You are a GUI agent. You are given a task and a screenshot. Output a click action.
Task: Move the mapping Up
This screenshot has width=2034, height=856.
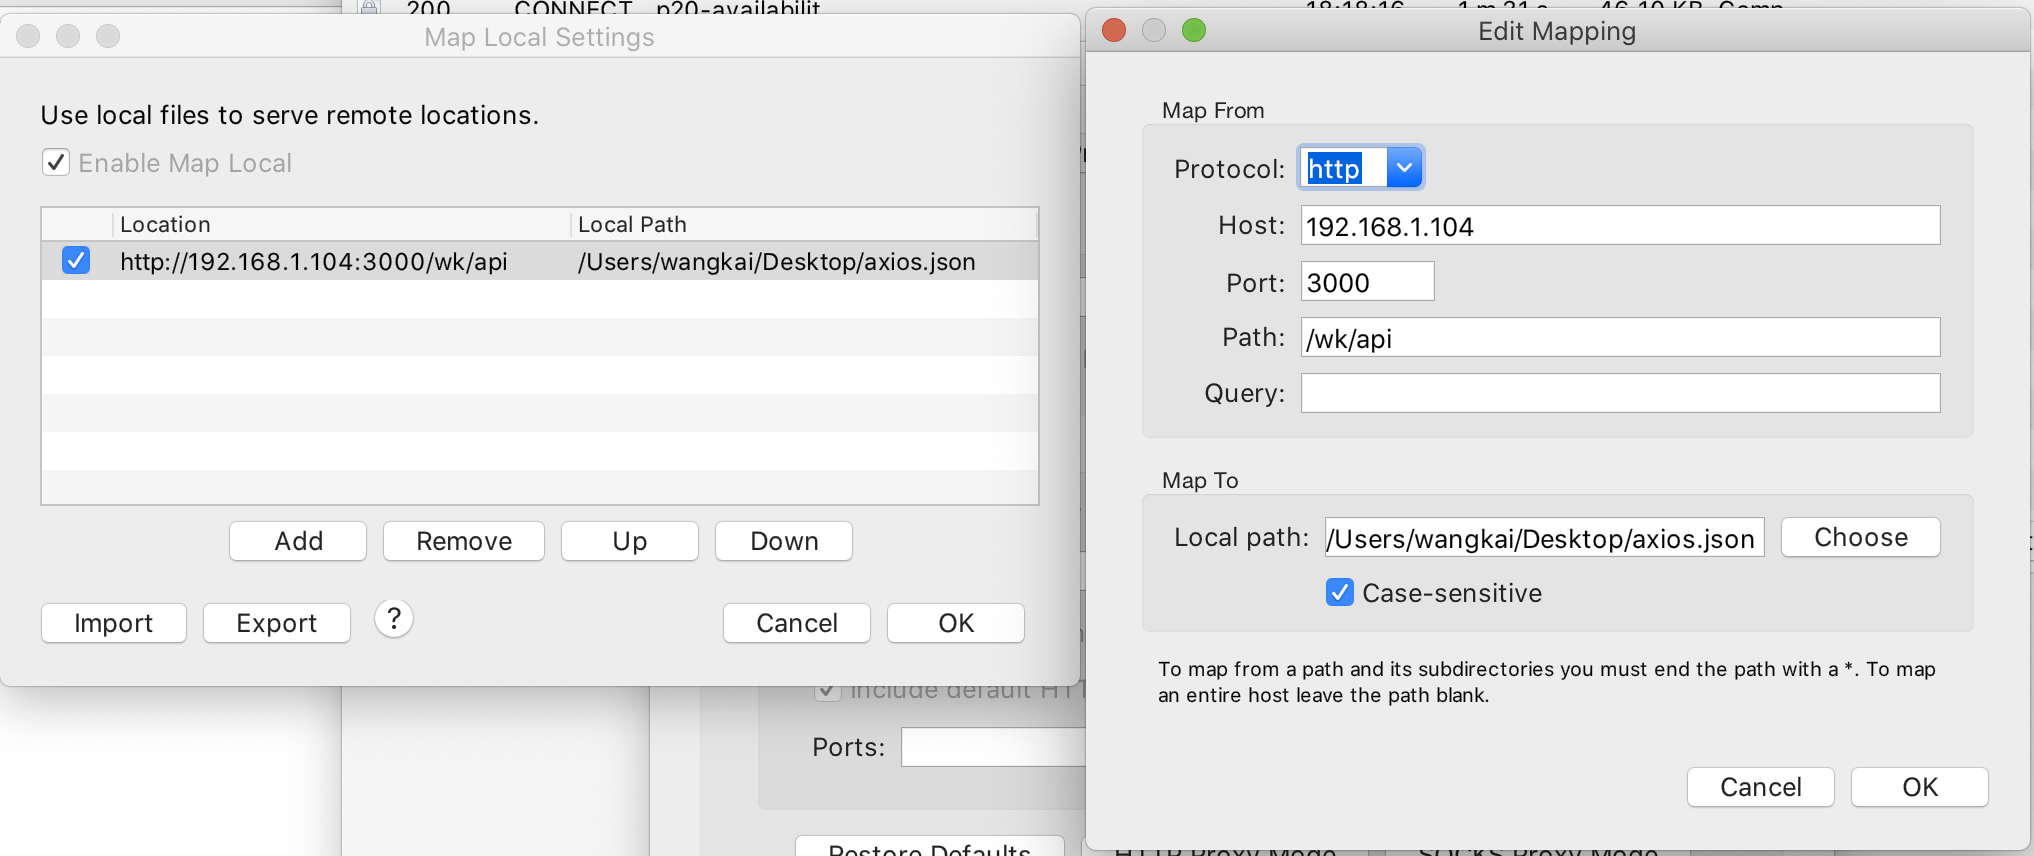630,541
